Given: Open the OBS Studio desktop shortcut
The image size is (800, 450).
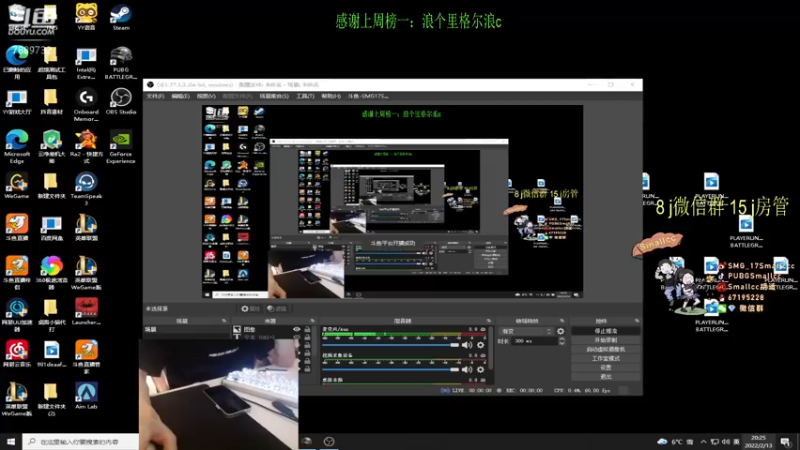Looking at the screenshot, I should coord(121,101).
